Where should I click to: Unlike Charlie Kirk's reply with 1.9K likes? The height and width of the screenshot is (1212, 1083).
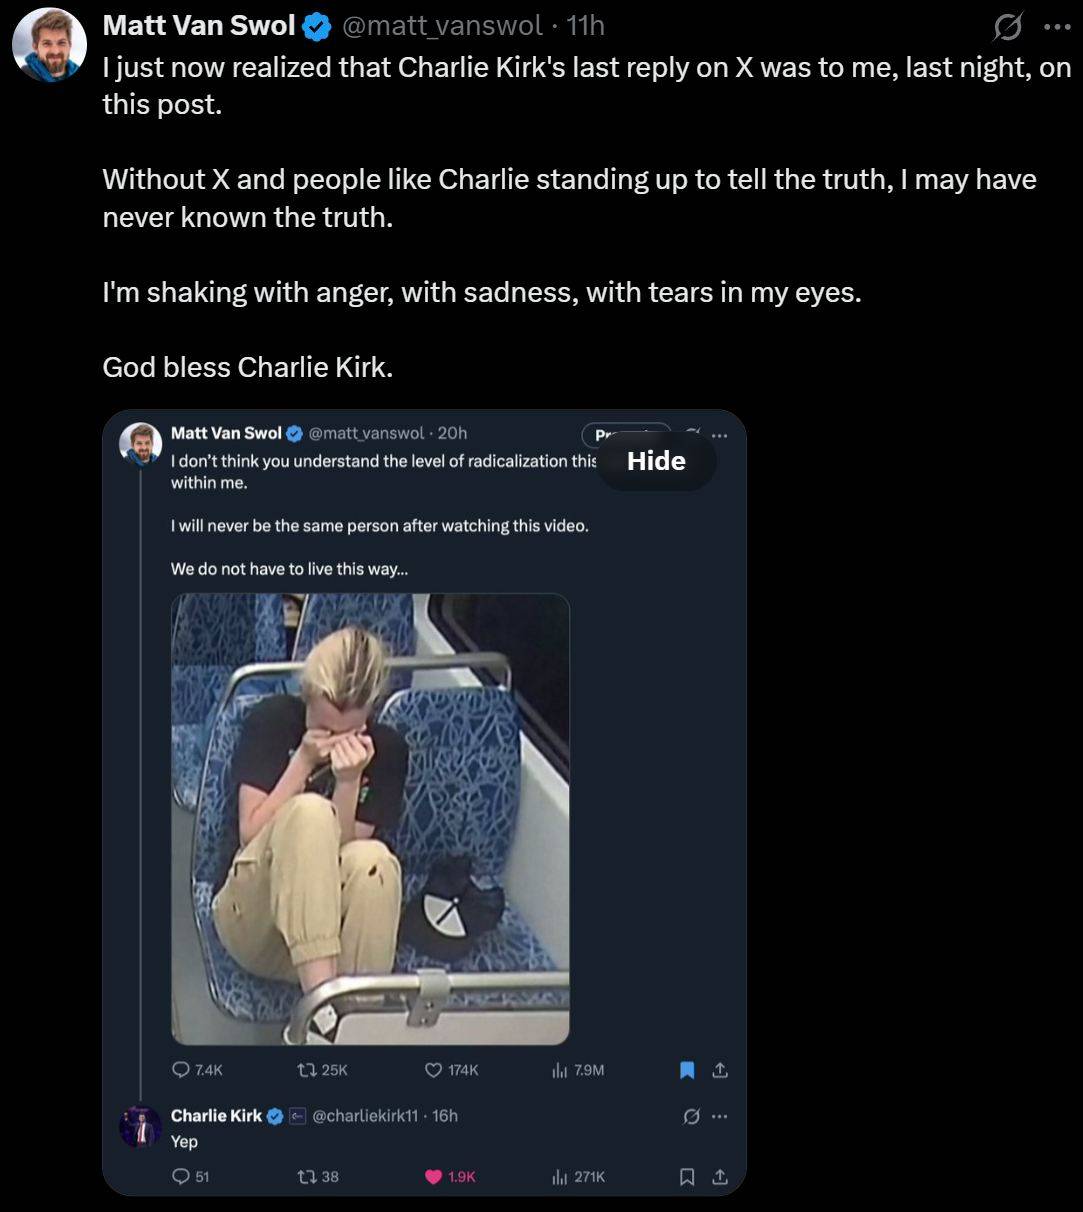434,1177
